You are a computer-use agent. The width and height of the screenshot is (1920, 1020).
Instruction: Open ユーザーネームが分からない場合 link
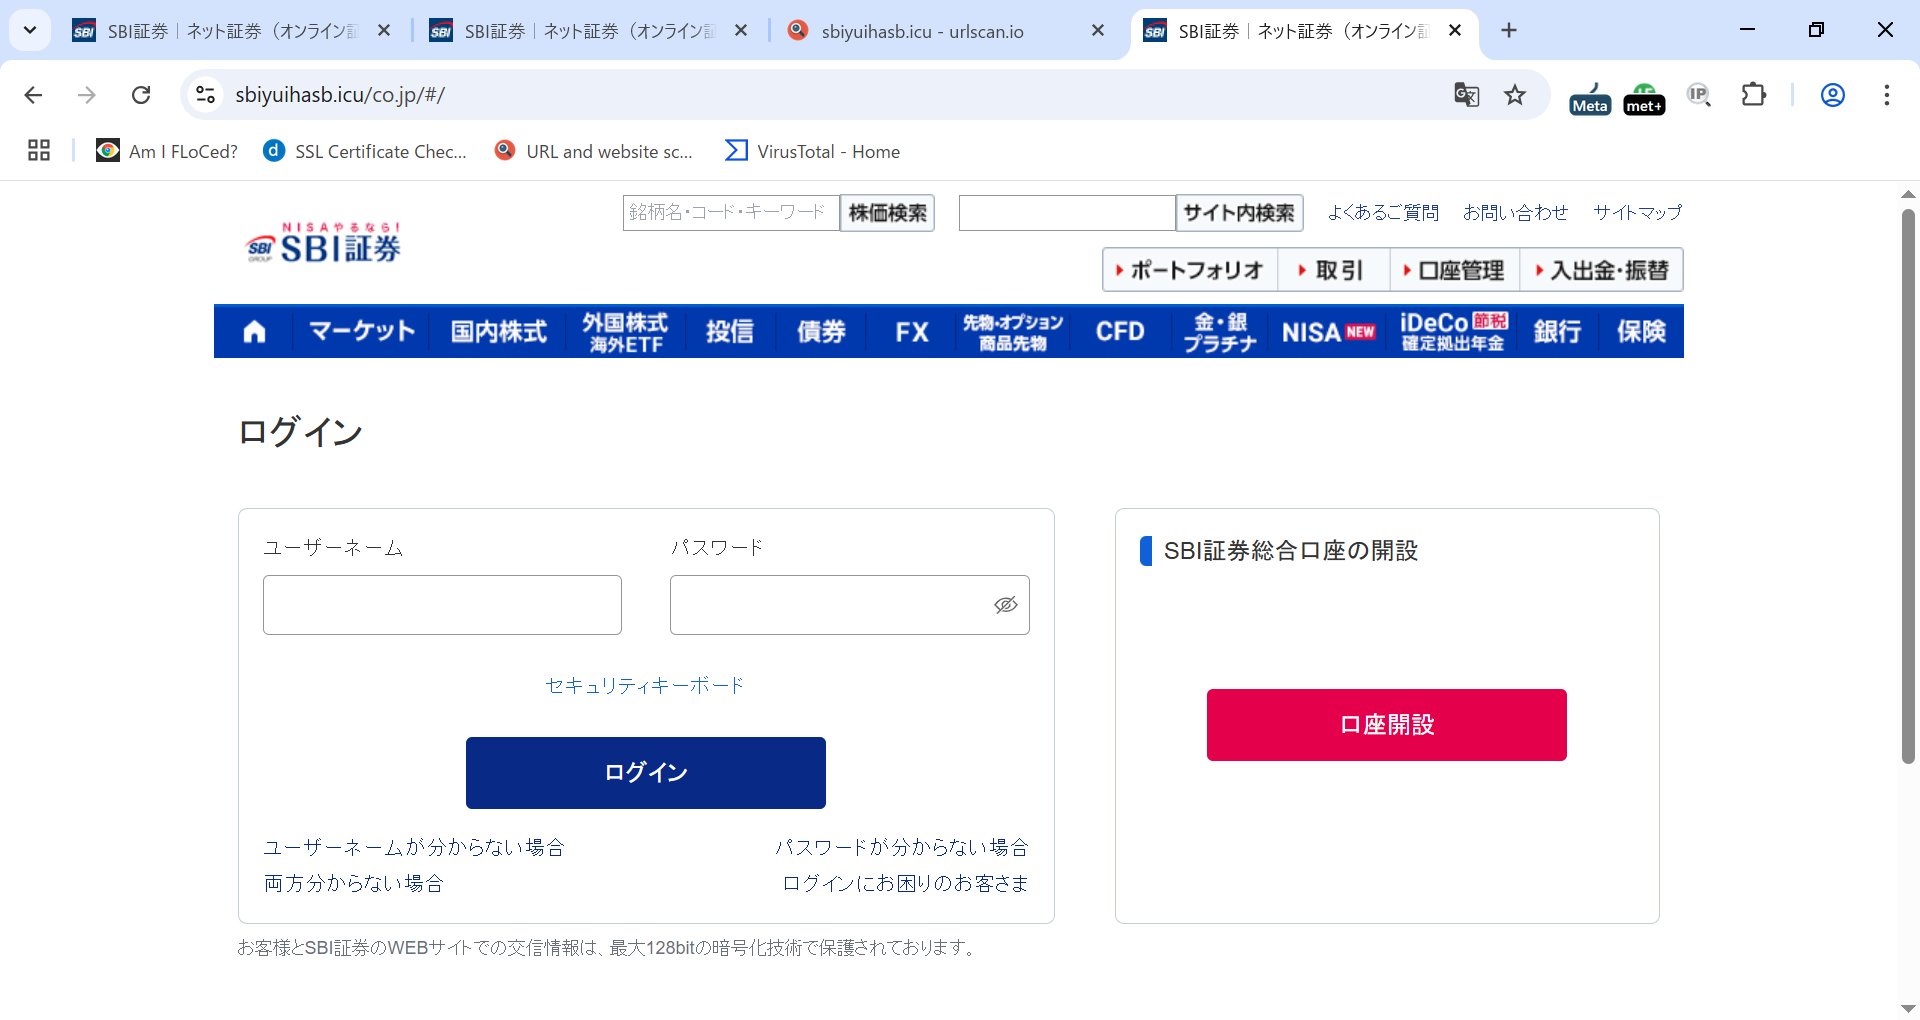click(x=414, y=847)
